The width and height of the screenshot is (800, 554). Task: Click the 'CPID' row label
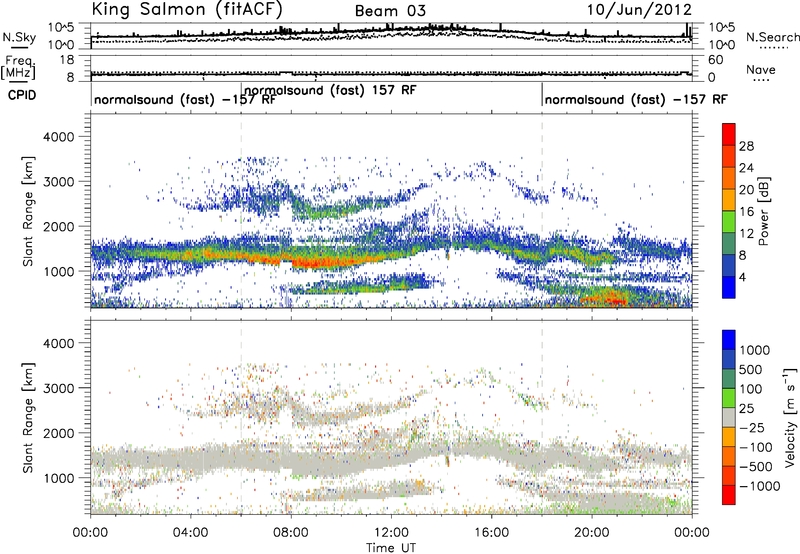click(x=22, y=95)
